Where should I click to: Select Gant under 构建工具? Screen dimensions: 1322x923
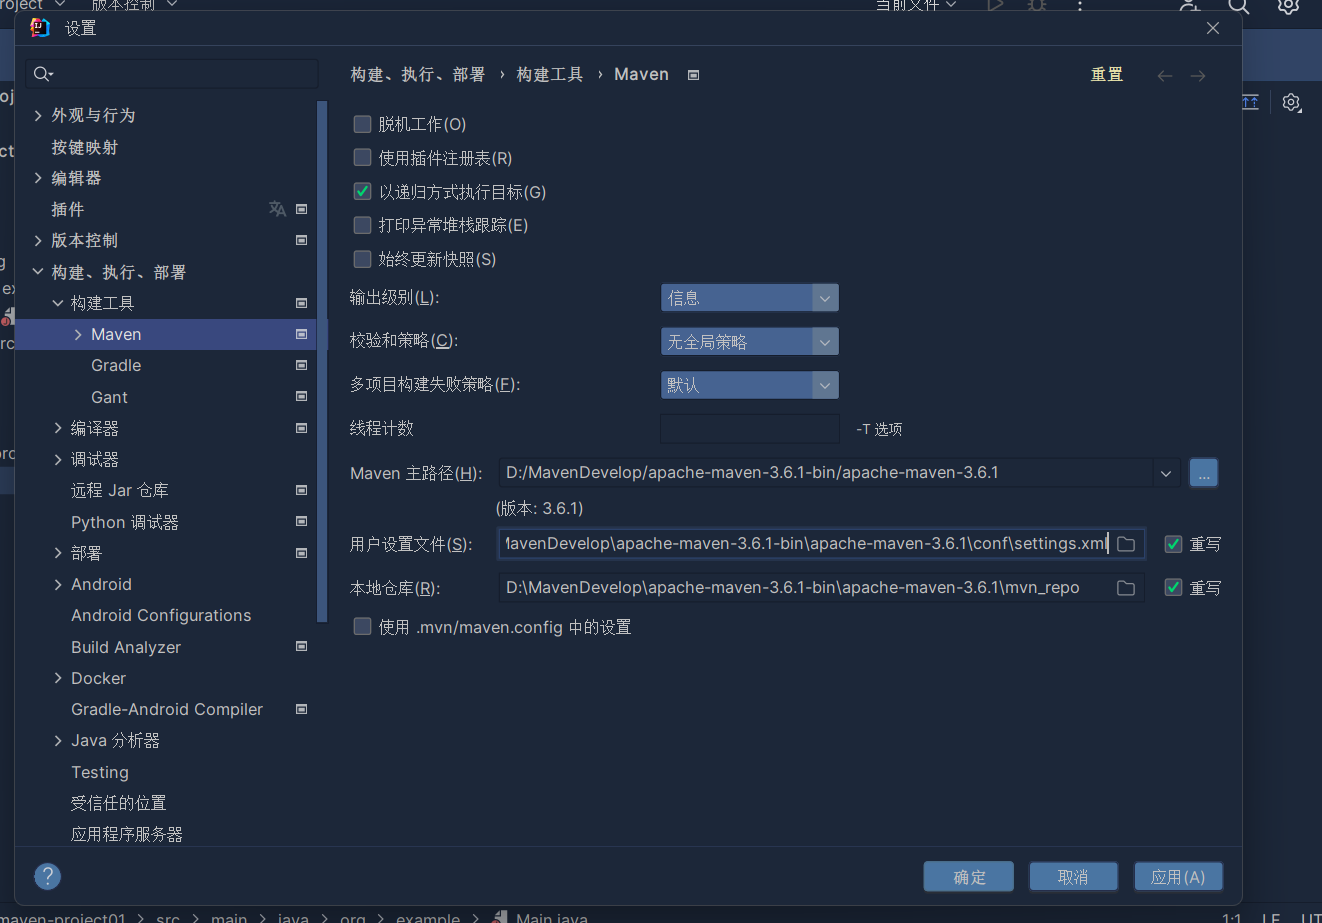tap(109, 397)
